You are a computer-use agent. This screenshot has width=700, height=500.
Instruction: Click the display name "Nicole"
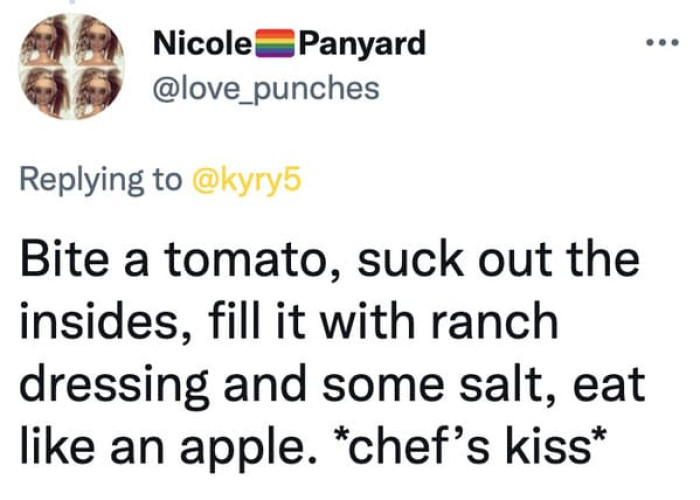point(203,44)
